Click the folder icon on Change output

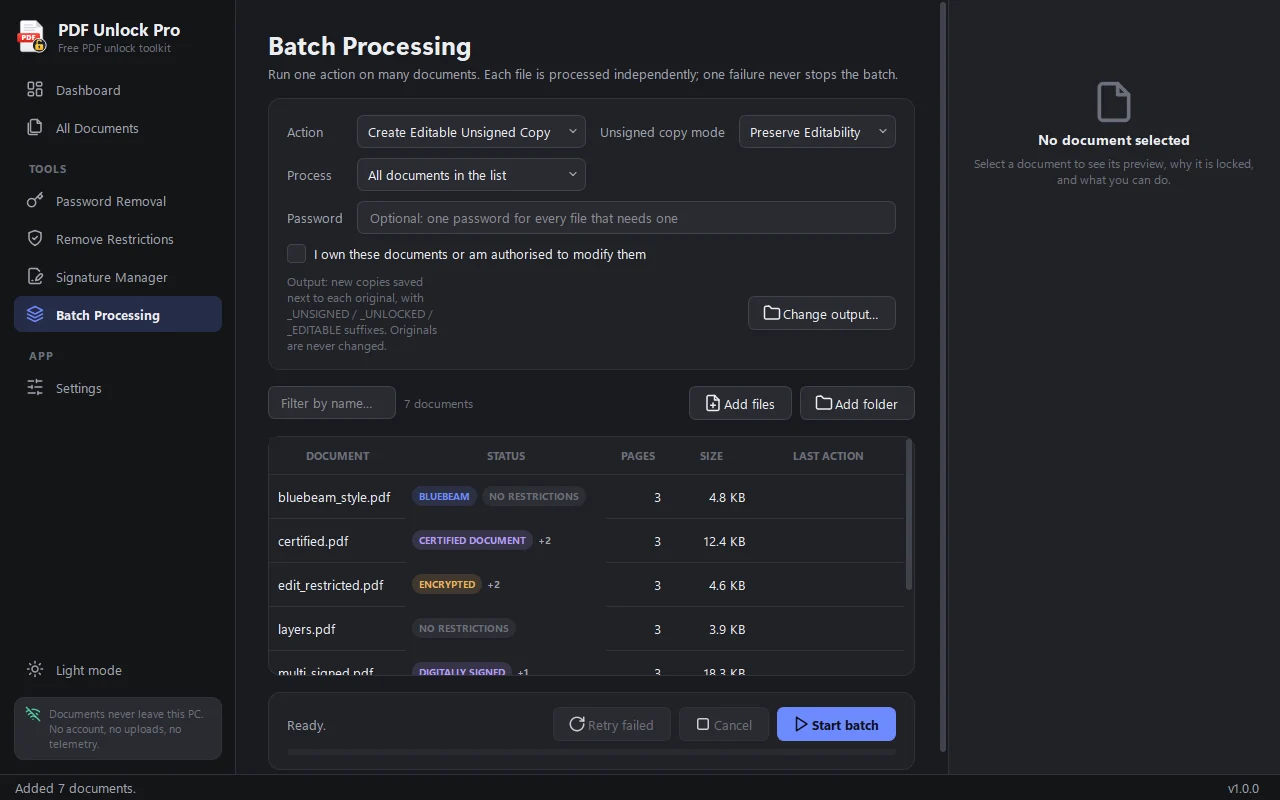point(772,313)
